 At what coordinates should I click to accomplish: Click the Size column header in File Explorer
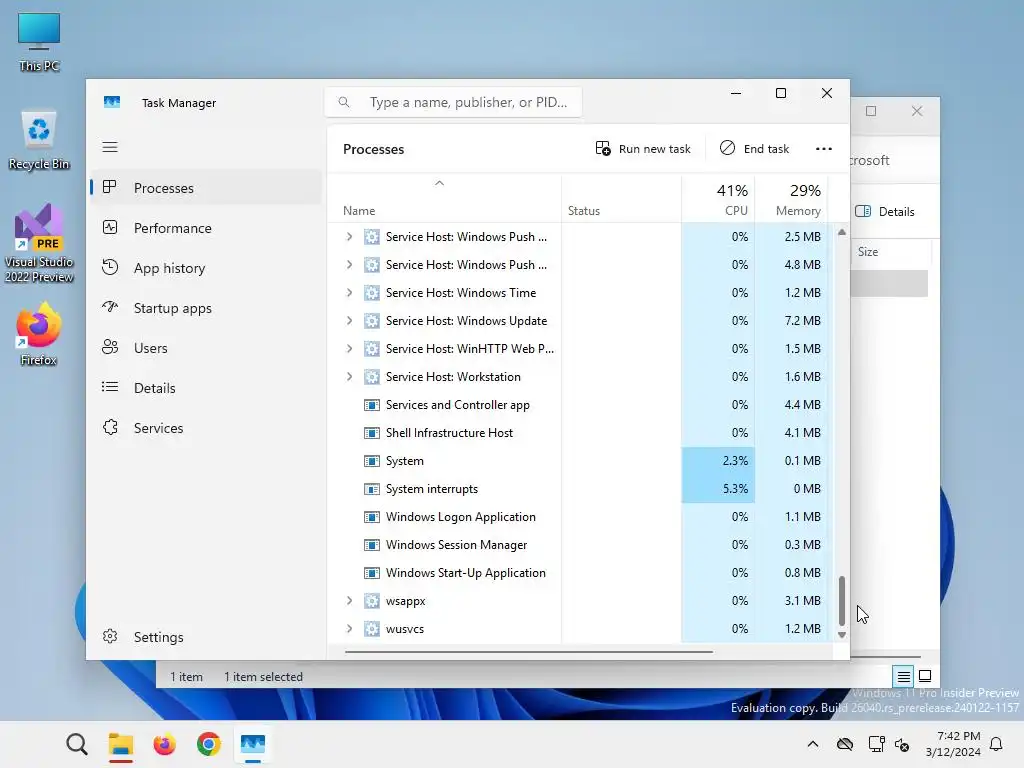coord(868,251)
